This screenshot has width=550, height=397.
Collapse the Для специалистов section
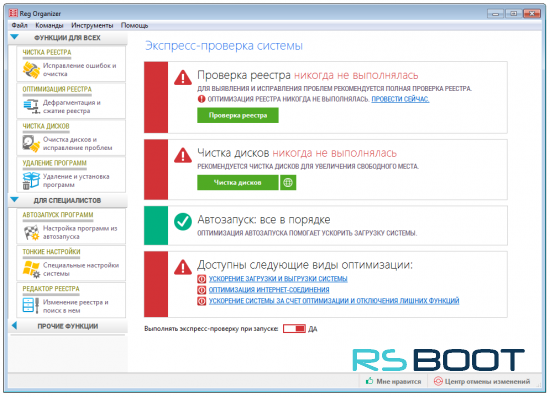(x=15, y=200)
